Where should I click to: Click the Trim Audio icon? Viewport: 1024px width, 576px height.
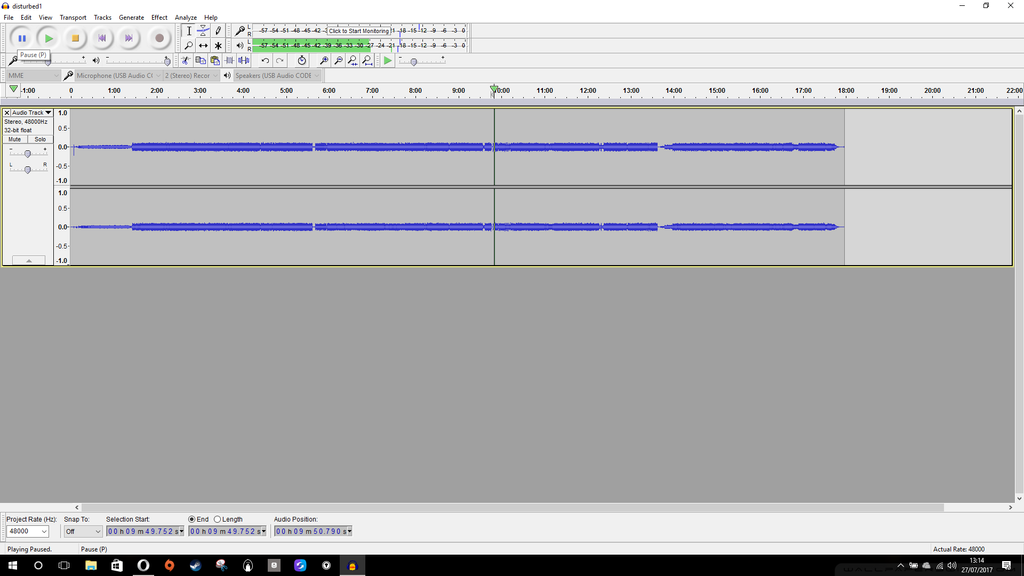(229, 60)
